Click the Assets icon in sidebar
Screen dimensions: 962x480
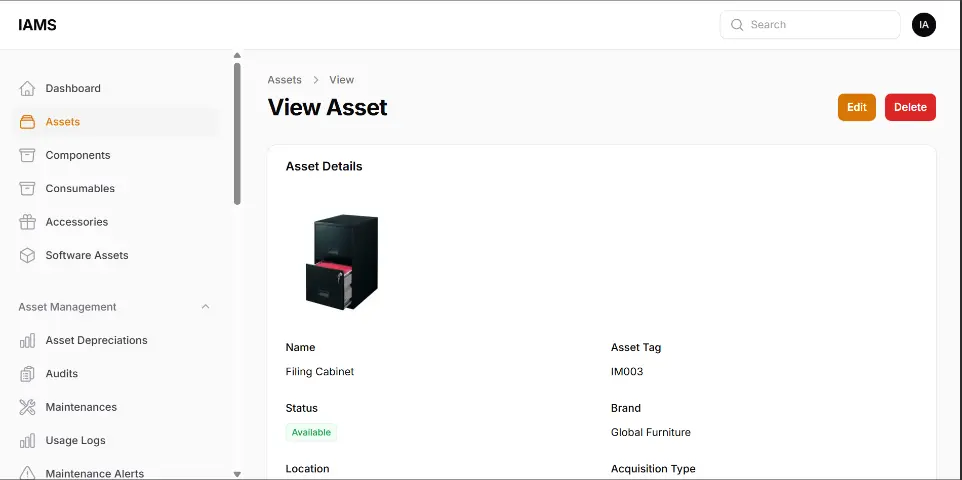pyautogui.click(x=27, y=122)
